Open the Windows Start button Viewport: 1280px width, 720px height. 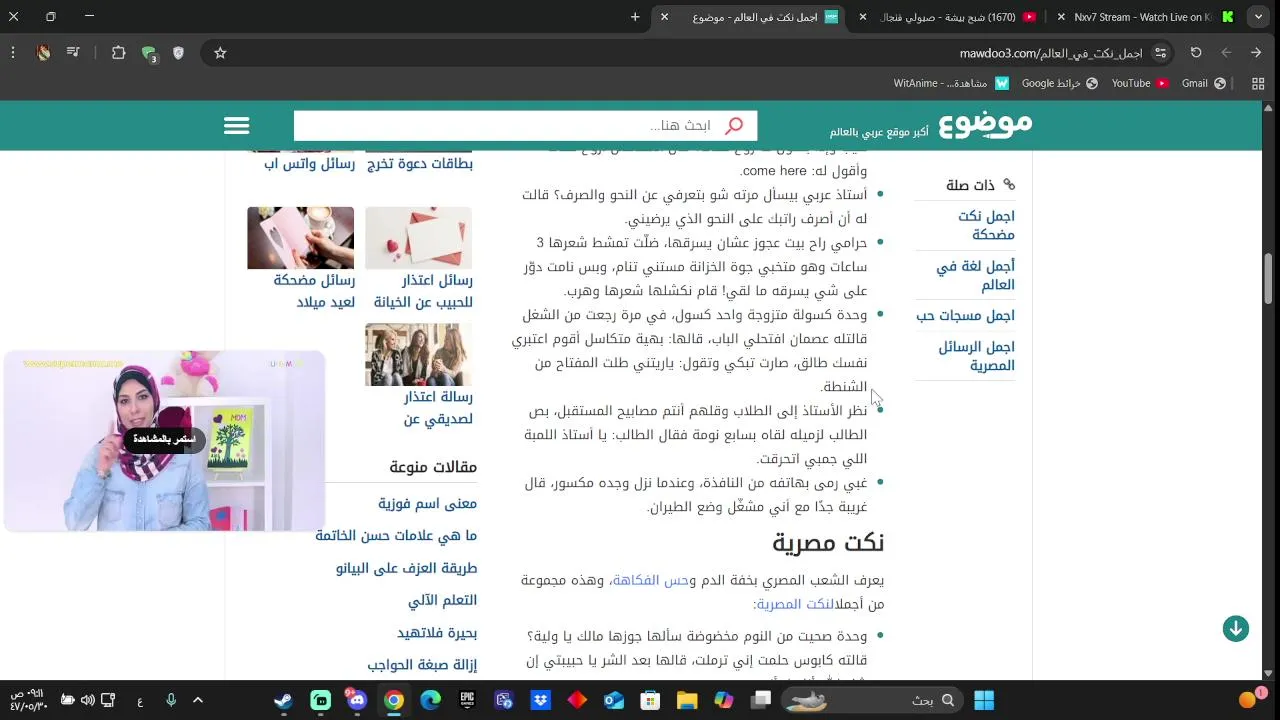click(x=984, y=700)
